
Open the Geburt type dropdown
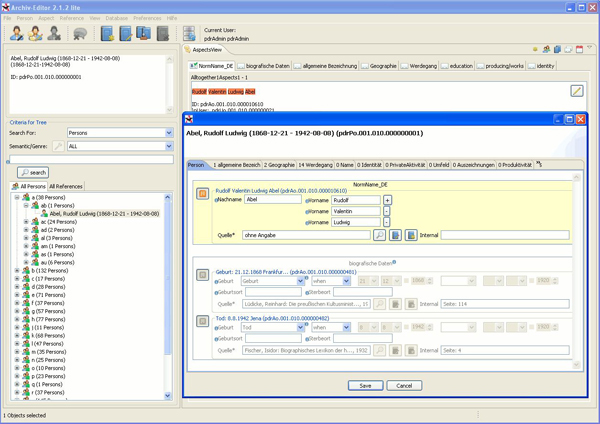point(302,281)
